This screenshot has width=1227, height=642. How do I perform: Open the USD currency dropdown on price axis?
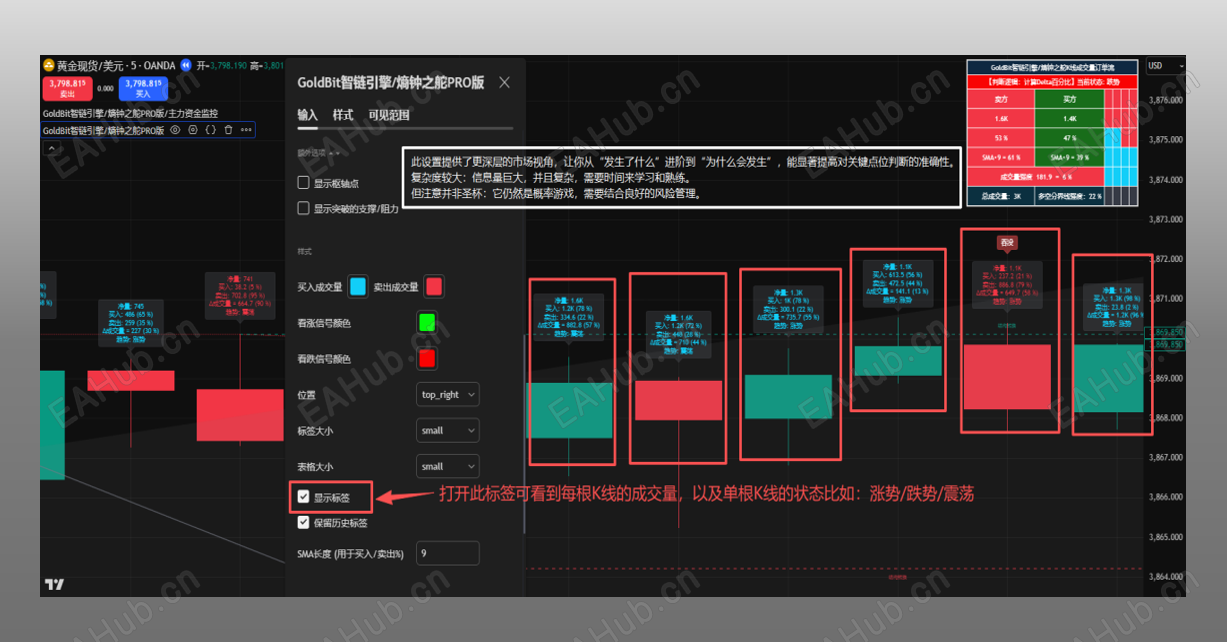click(x=1165, y=66)
